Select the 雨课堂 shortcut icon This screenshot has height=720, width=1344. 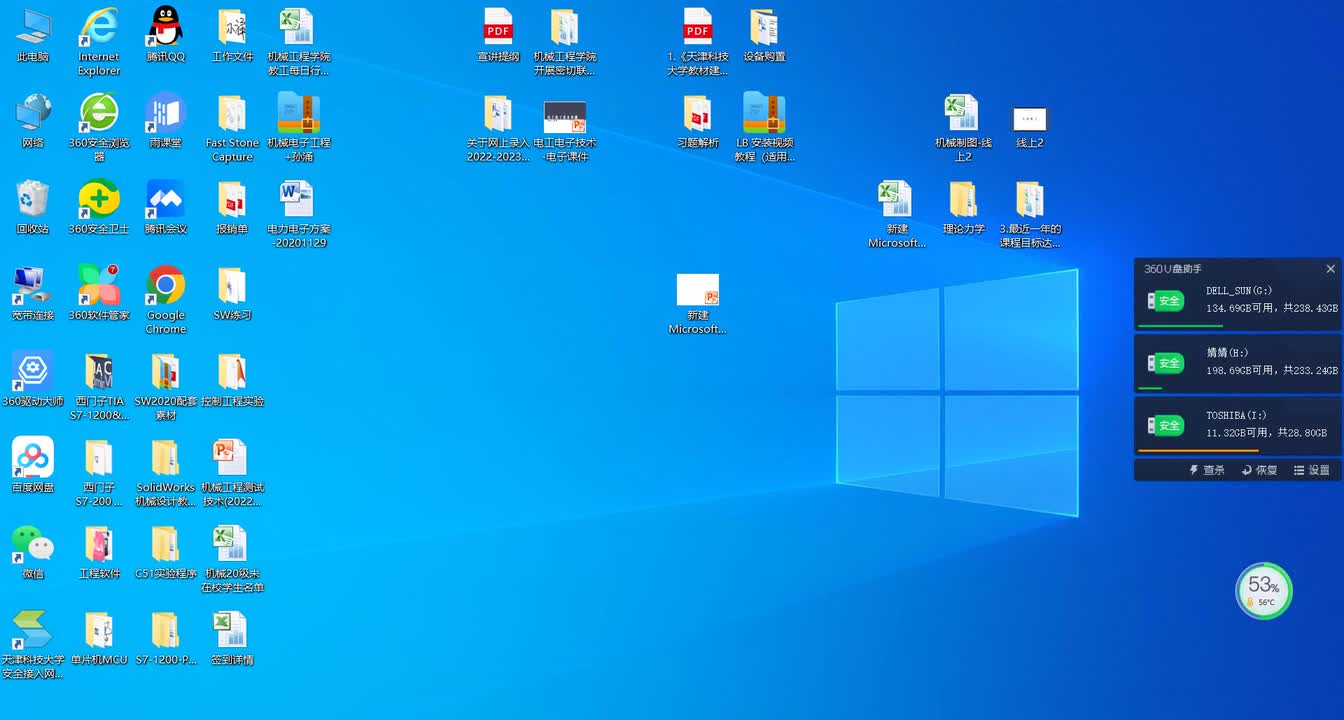165,122
